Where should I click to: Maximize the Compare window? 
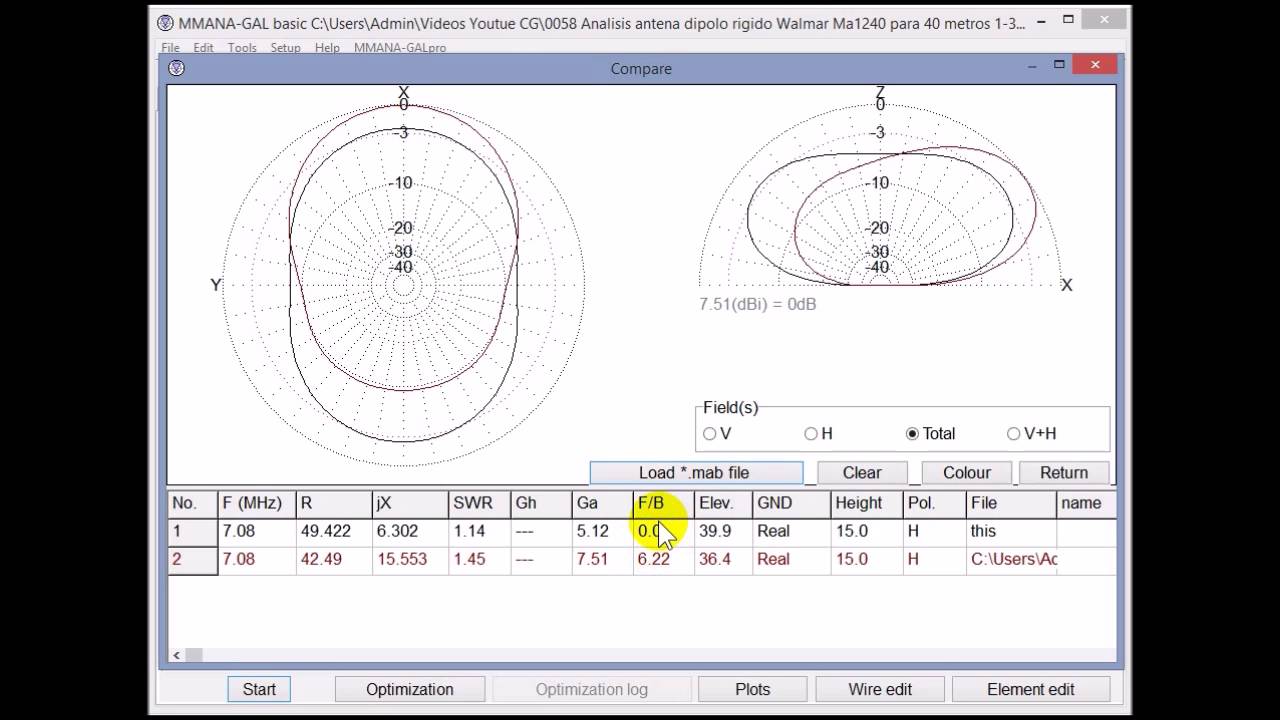(x=1059, y=65)
